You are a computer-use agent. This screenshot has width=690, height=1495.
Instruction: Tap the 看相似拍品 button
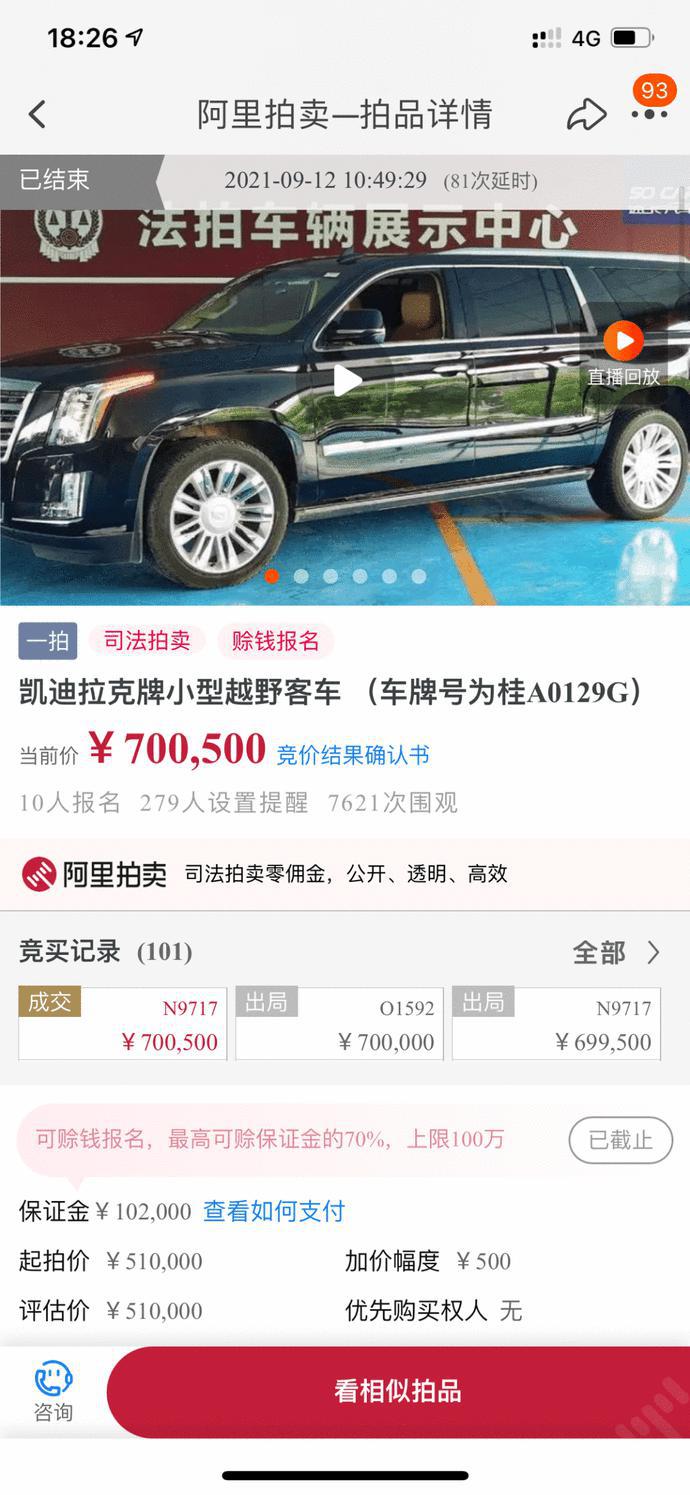(398, 1391)
